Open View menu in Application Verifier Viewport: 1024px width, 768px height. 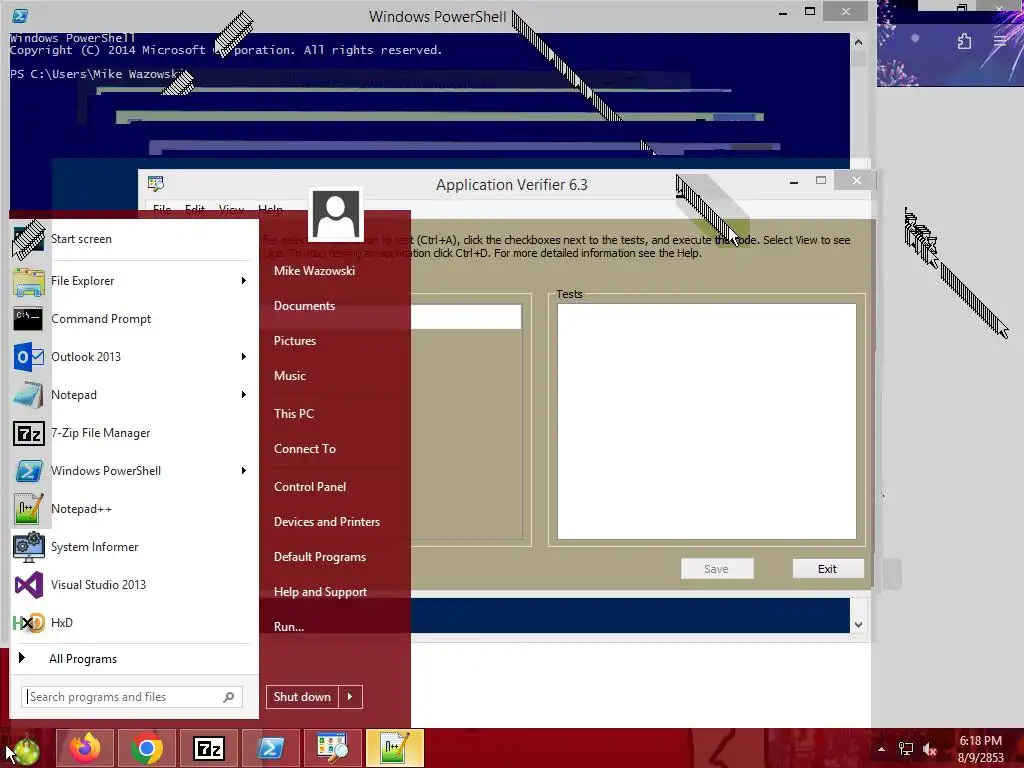(x=231, y=210)
